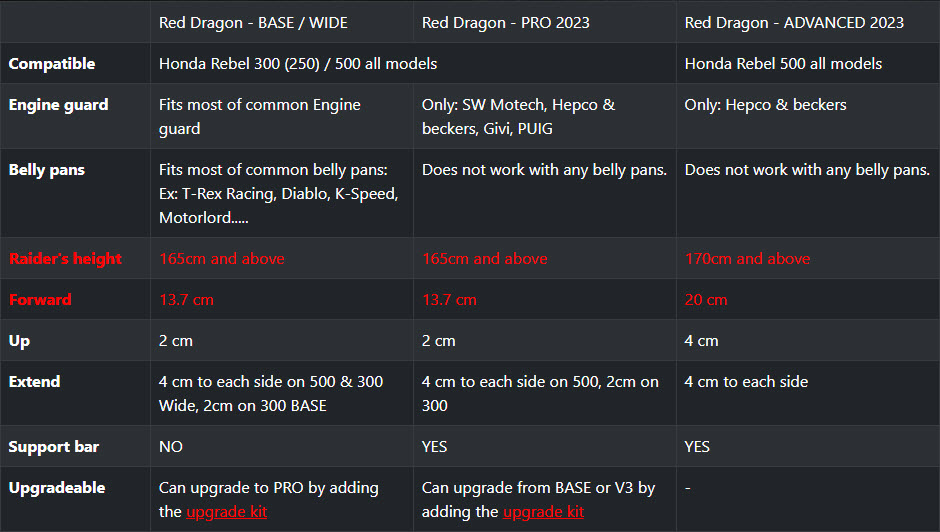940x532 pixels.
Task: Click the NO support bar cell
Action: tap(171, 447)
